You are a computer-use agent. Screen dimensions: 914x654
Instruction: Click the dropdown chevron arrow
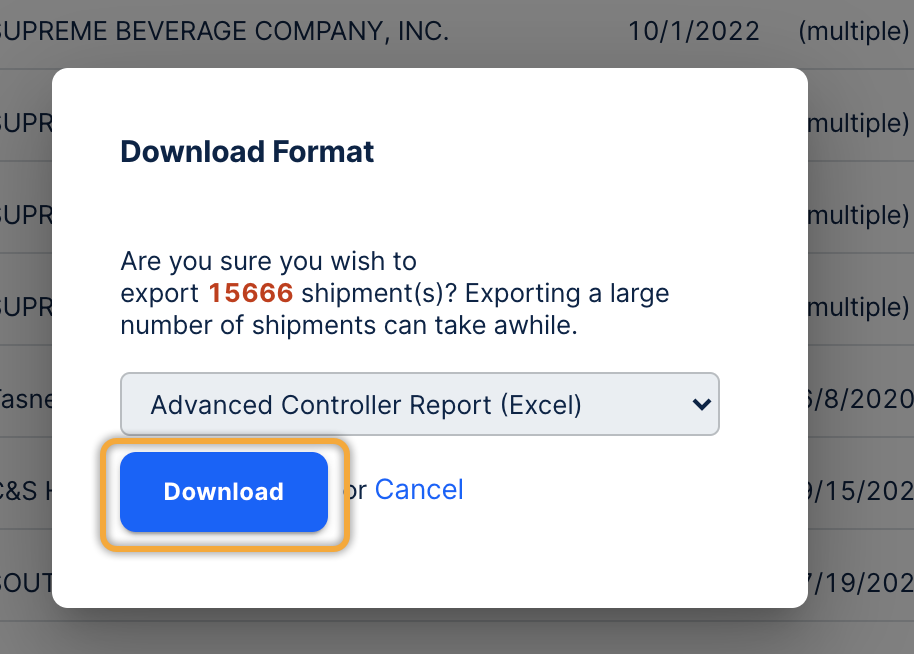click(702, 405)
